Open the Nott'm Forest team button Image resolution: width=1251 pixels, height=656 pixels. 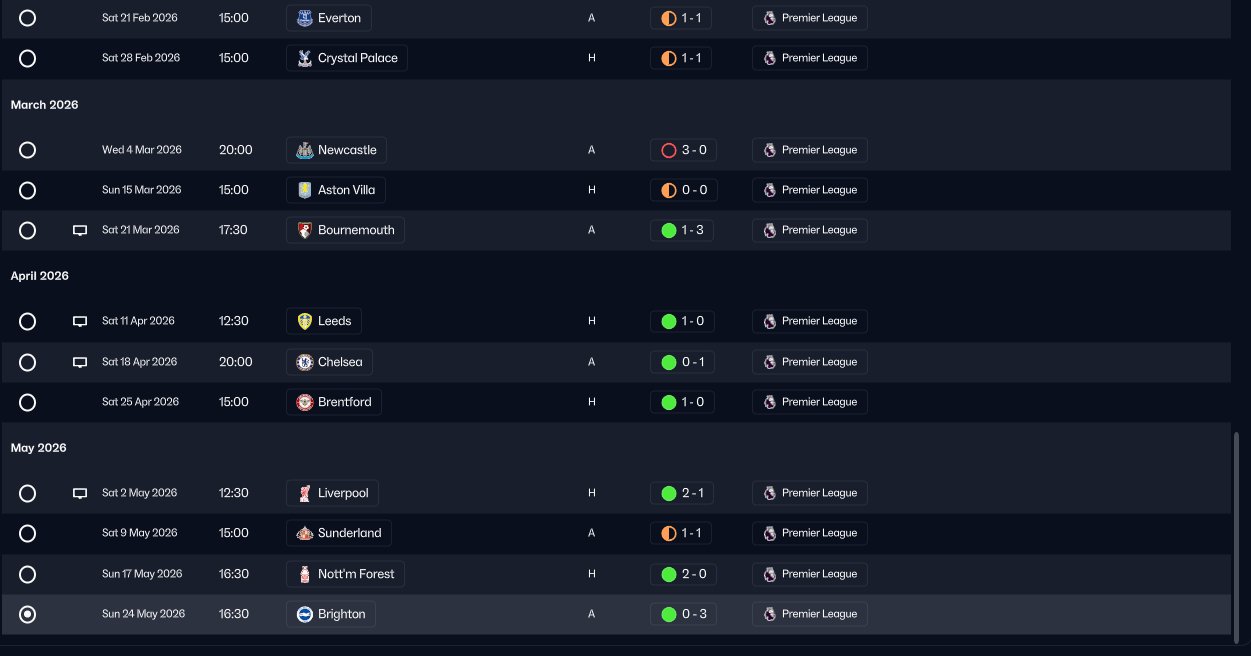click(x=345, y=574)
